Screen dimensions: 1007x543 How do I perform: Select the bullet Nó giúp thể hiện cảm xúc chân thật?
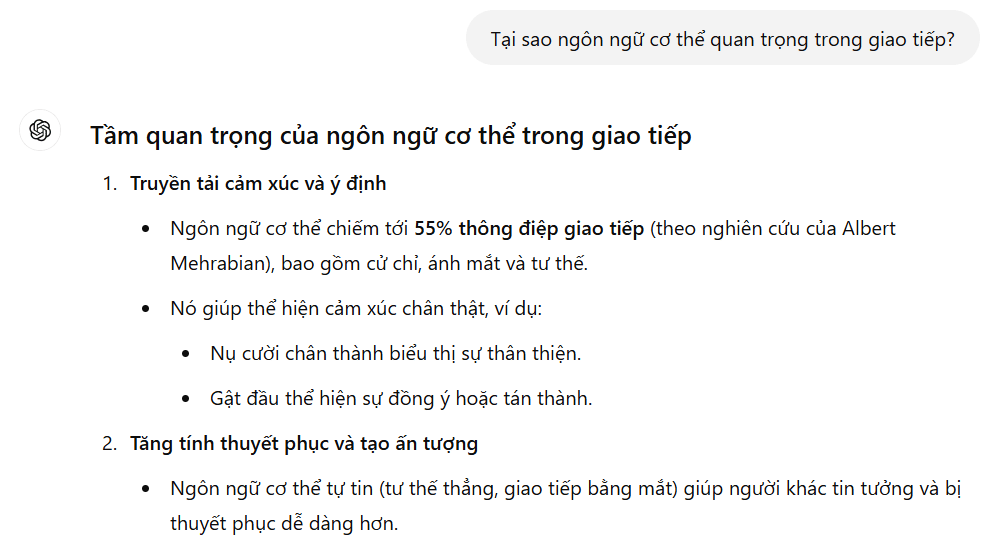coord(356,309)
